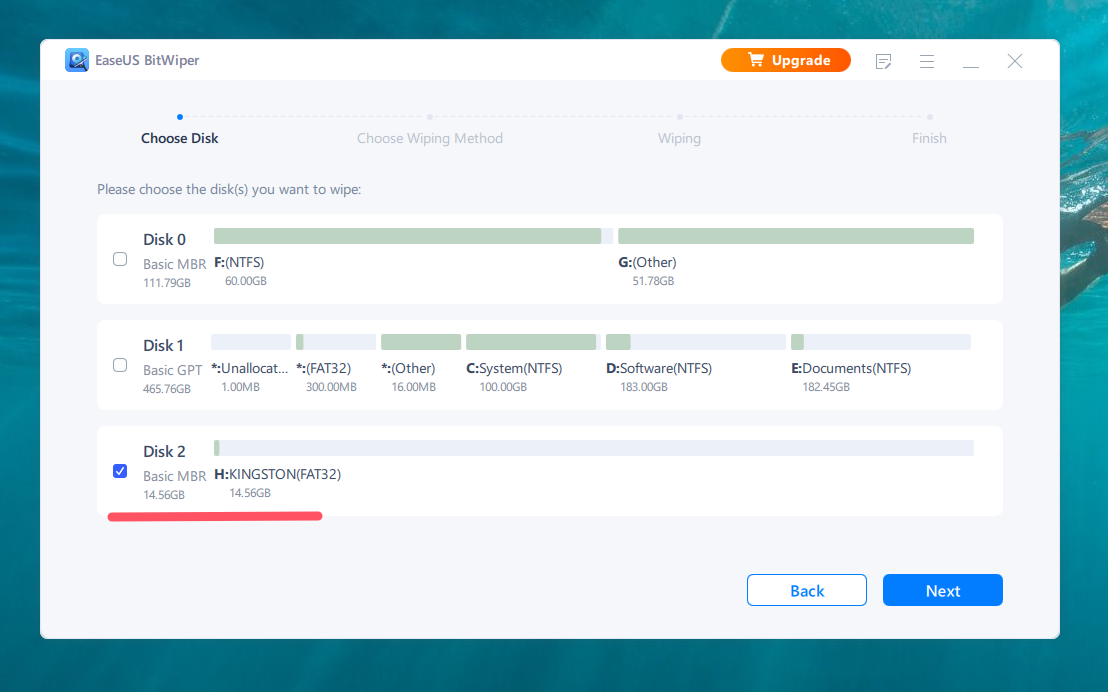1108x692 pixels.
Task: Click the C:System(NTFS) partition bar
Action: [533, 342]
